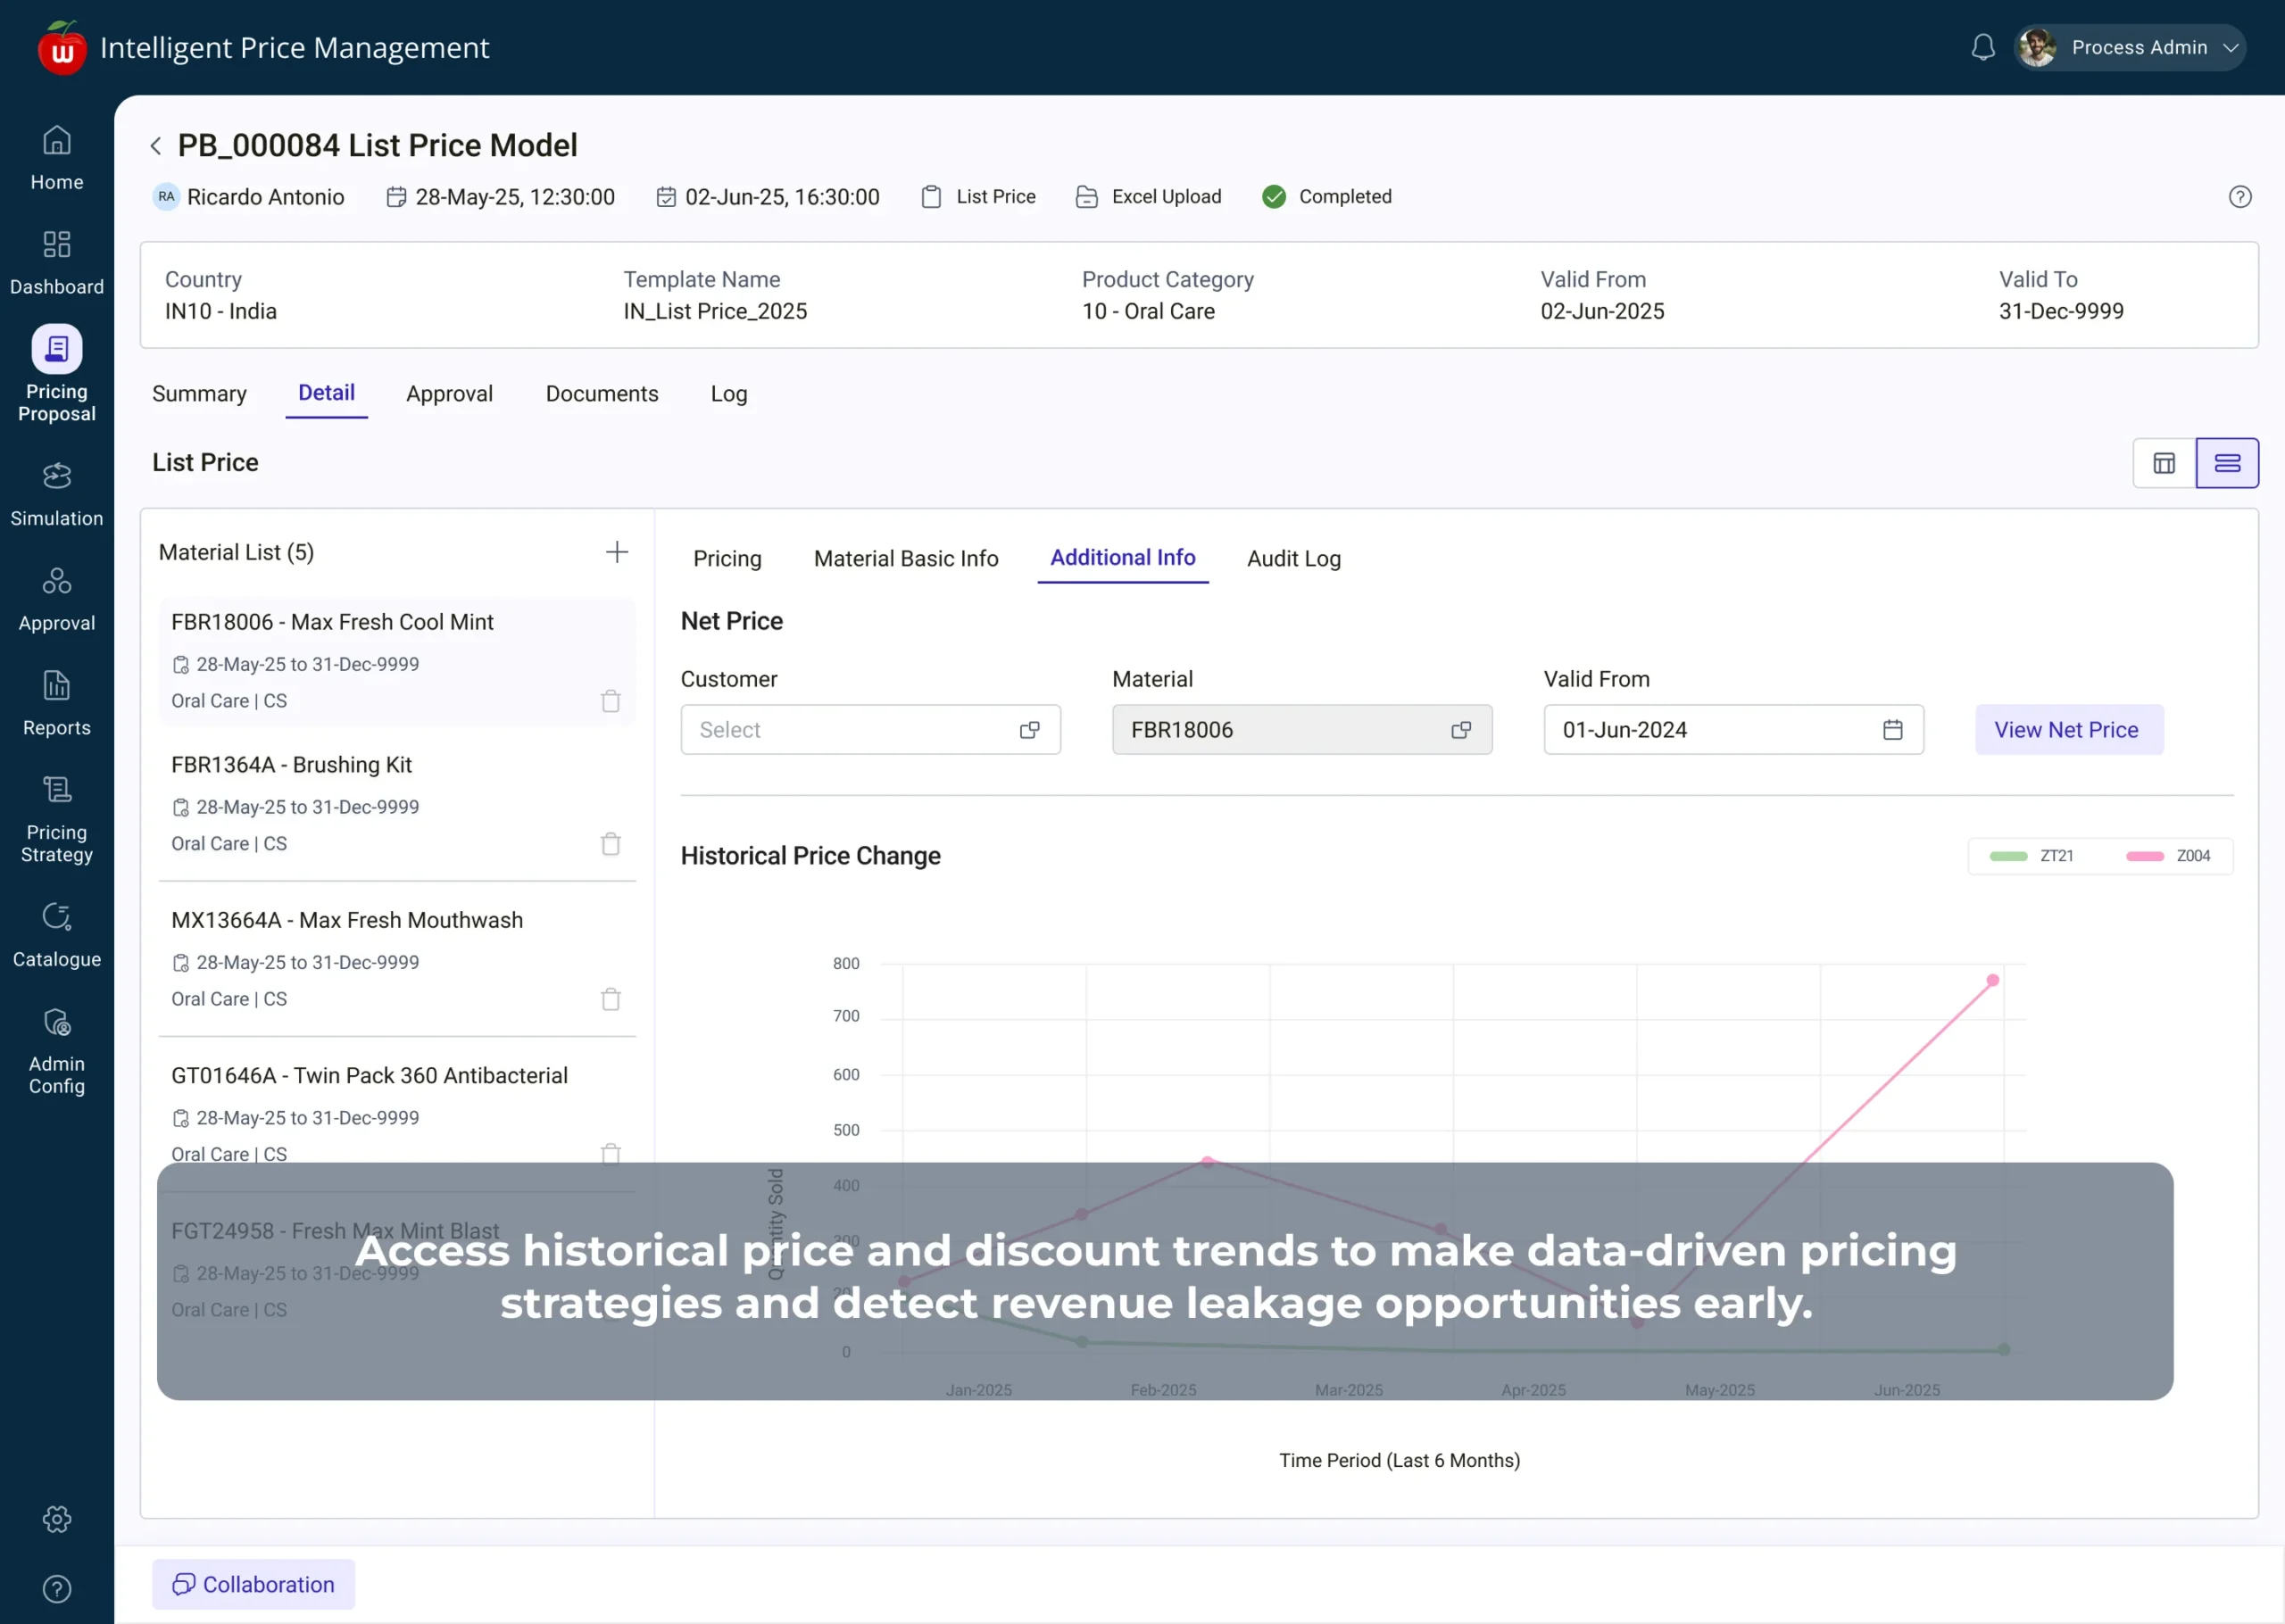Click the Intelligent Price Management logo
The width and height of the screenshot is (2285, 1624).
(x=62, y=47)
